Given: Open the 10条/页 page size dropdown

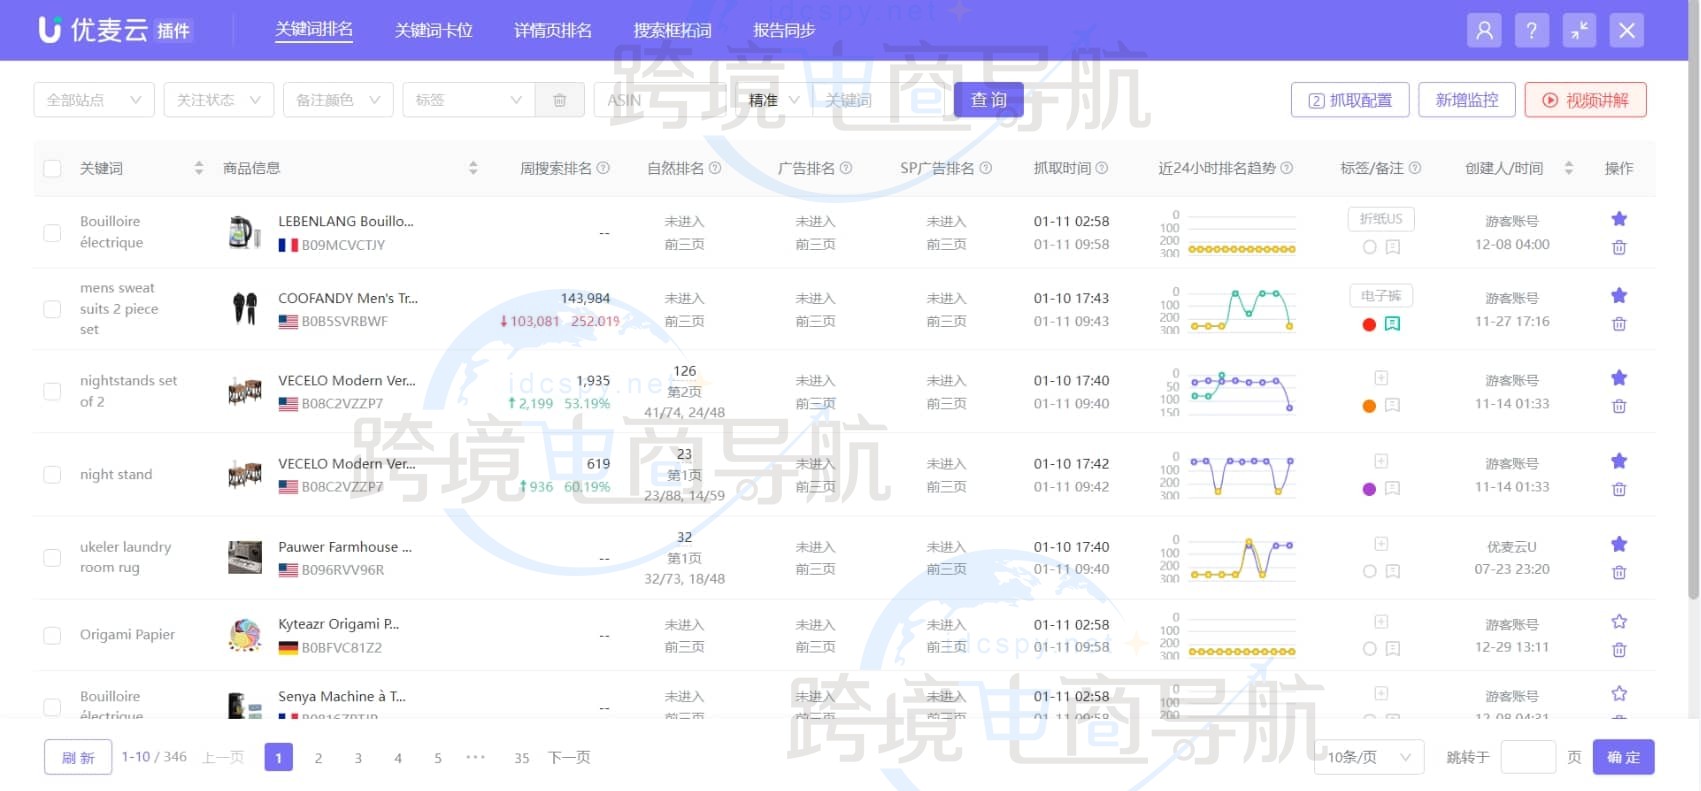Looking at the screenshot, I should click(x=1369, y=757).
